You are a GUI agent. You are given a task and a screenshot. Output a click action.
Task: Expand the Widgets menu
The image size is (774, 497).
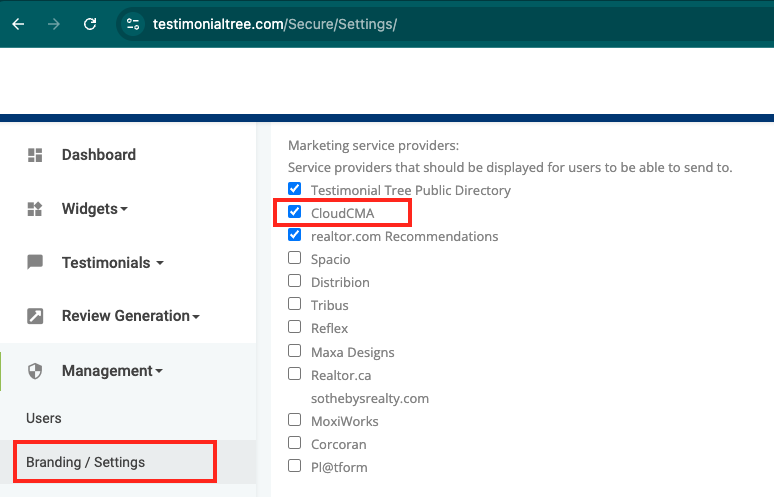pos(95,209)
